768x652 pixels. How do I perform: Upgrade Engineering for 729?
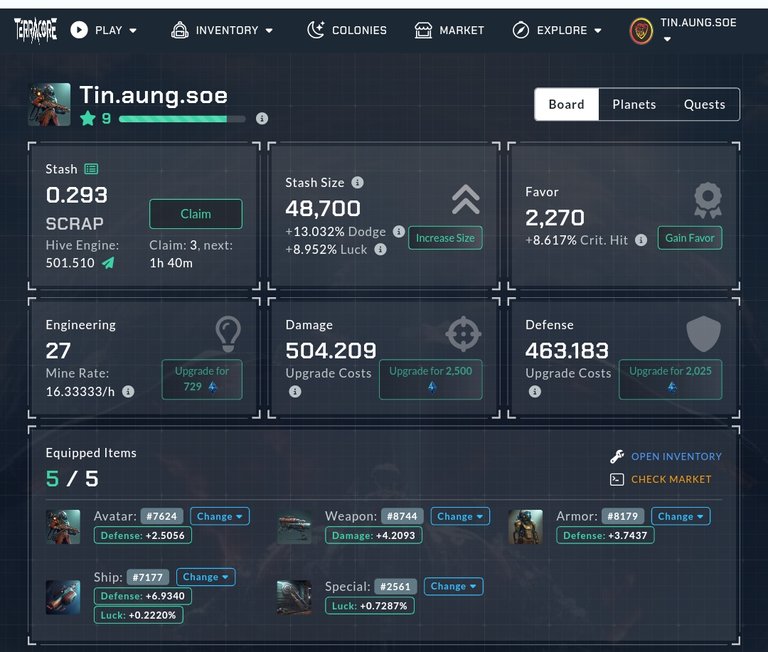click(202, 380)
